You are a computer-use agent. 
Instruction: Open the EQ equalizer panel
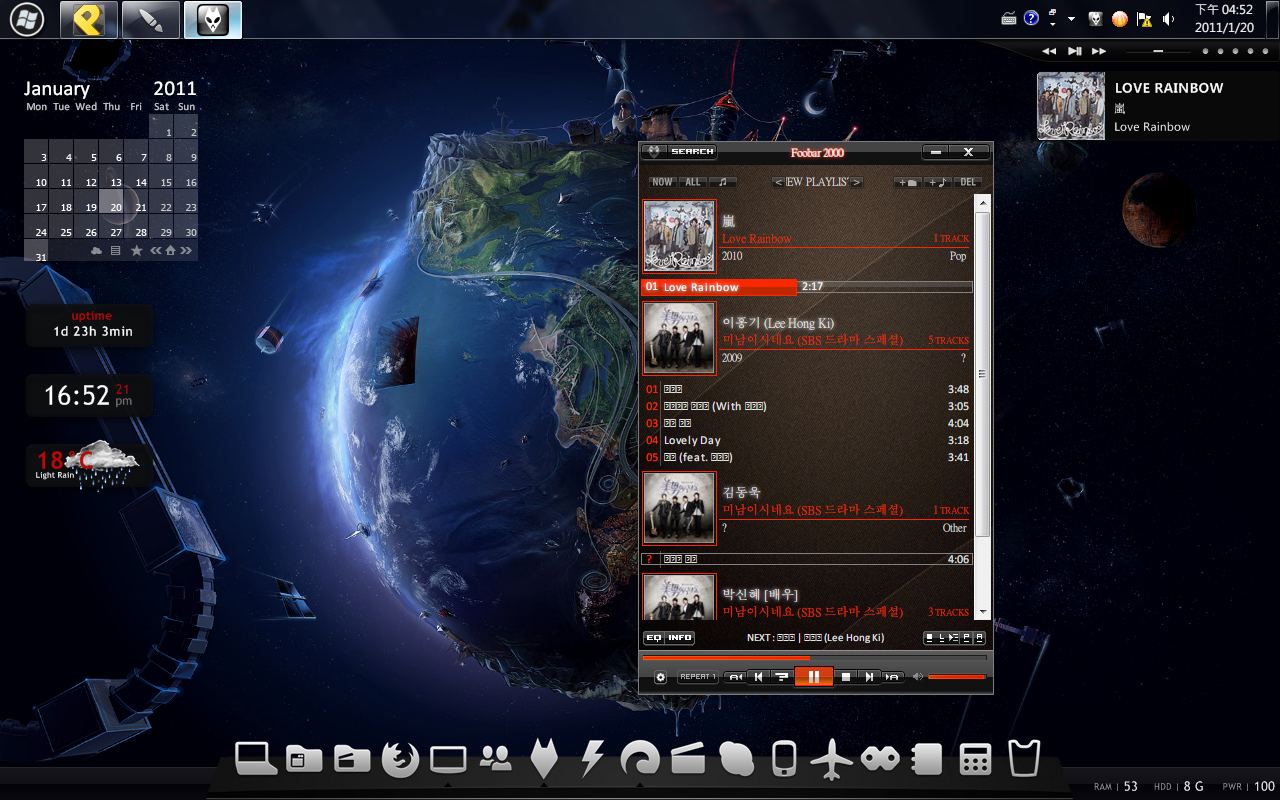654,638
